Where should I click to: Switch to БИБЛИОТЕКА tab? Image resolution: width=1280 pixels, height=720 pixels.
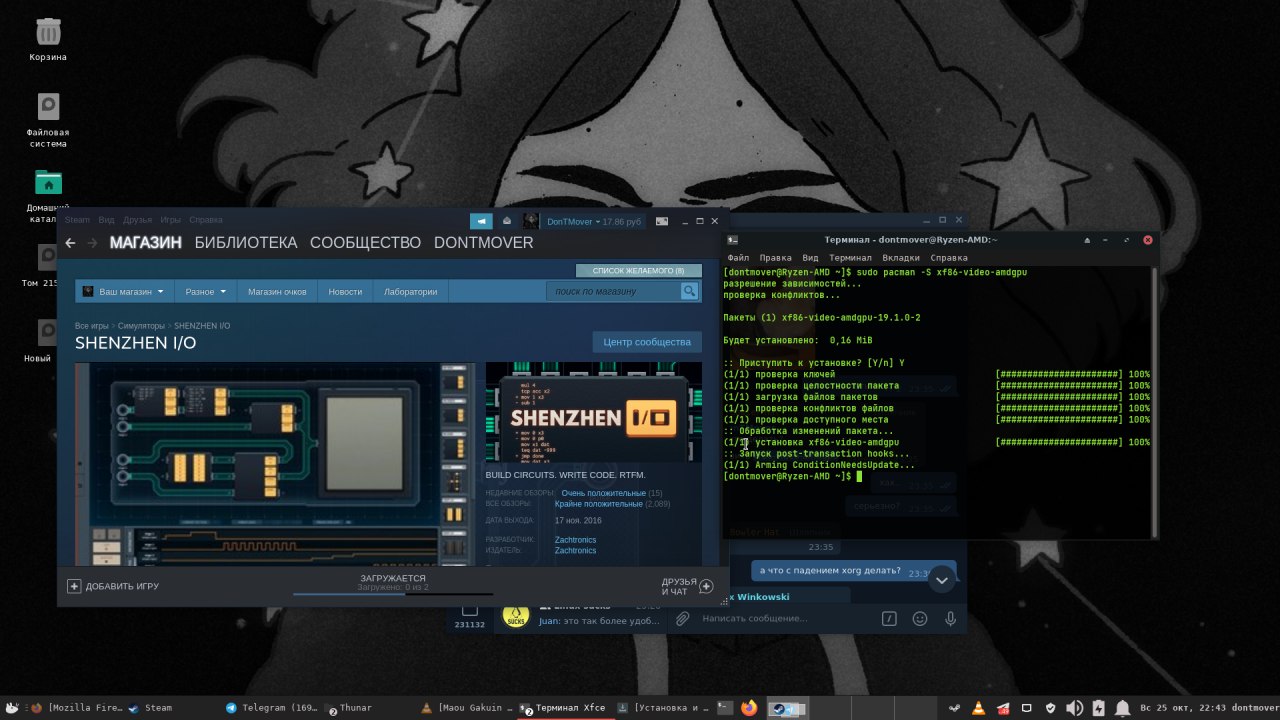tap(246, 243)
